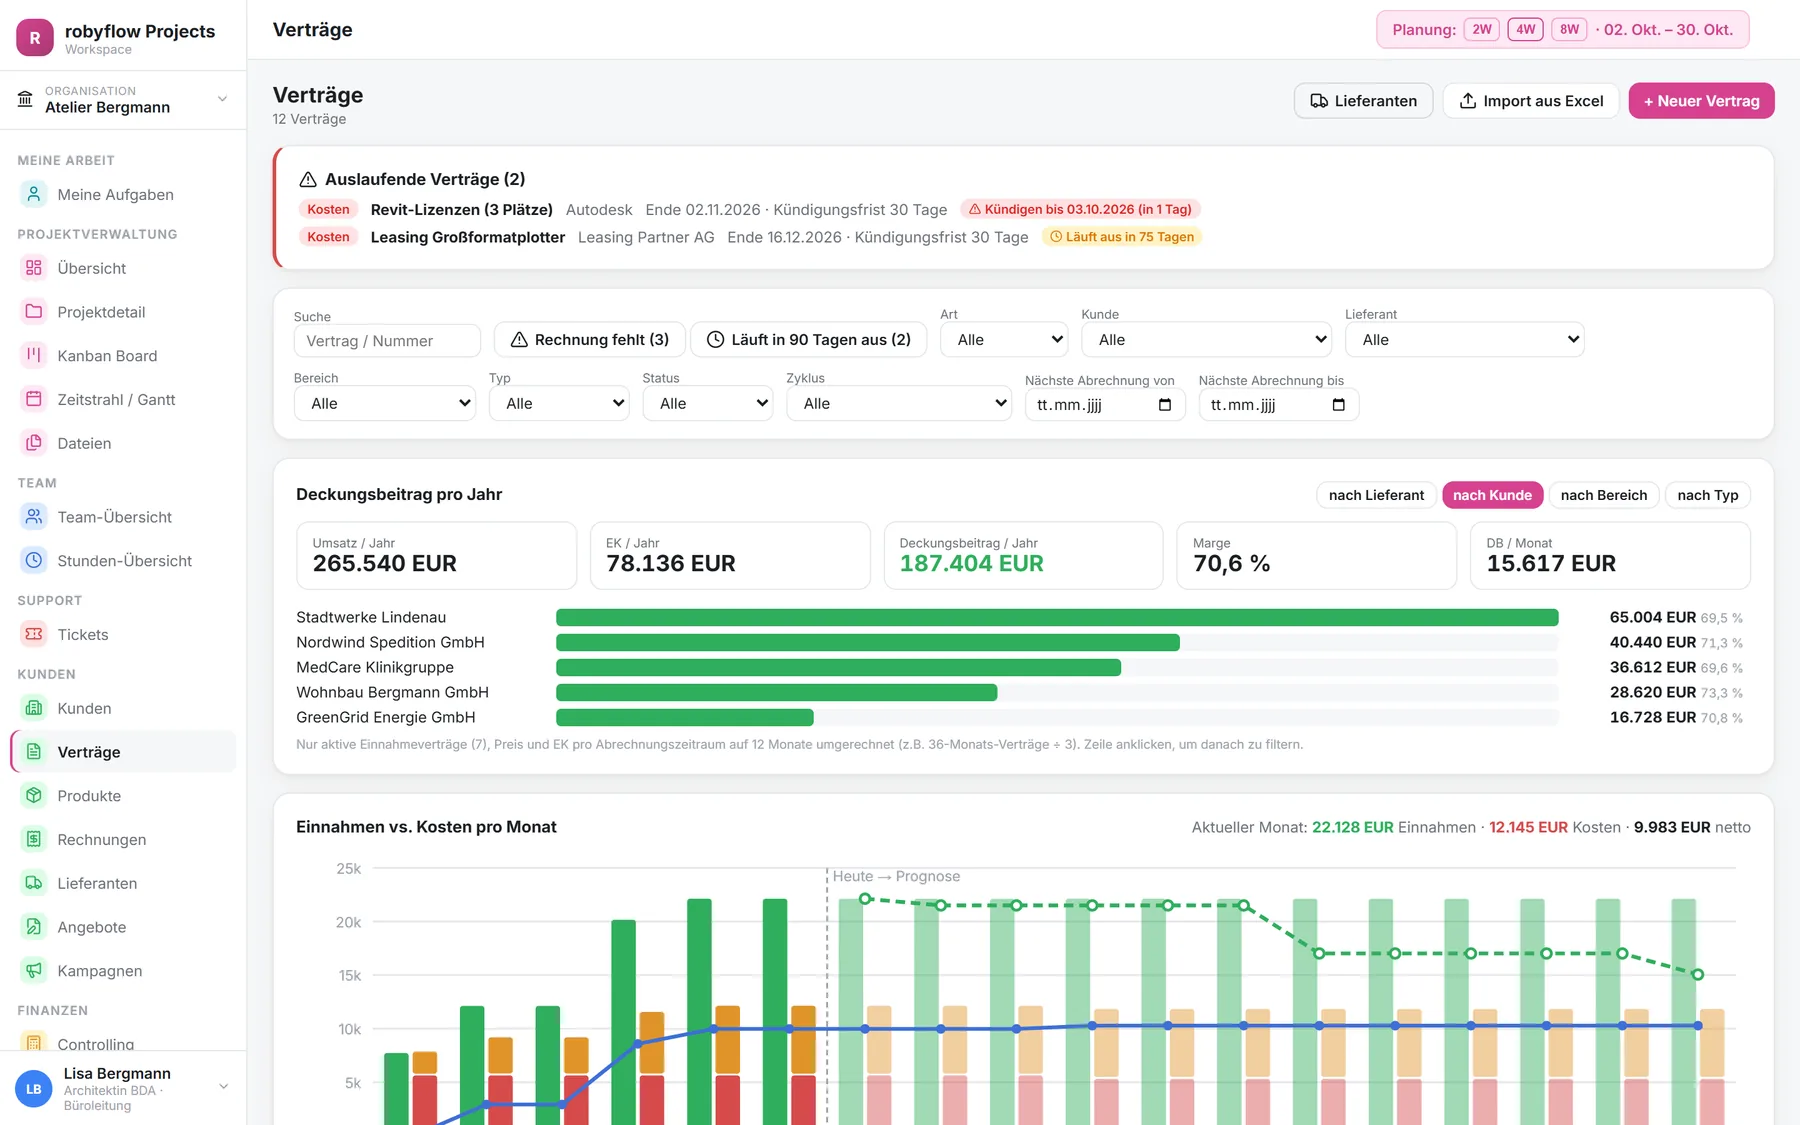
Task: Set planning range to 4W
Action: (1526, 29)
